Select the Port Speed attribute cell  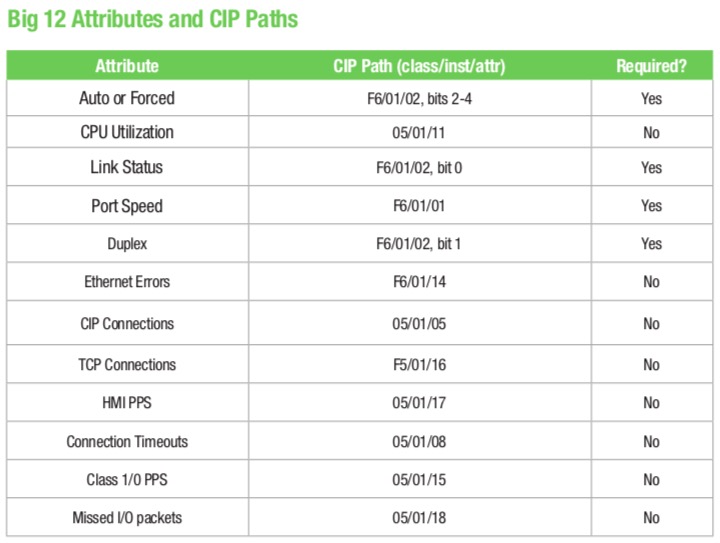127,206
